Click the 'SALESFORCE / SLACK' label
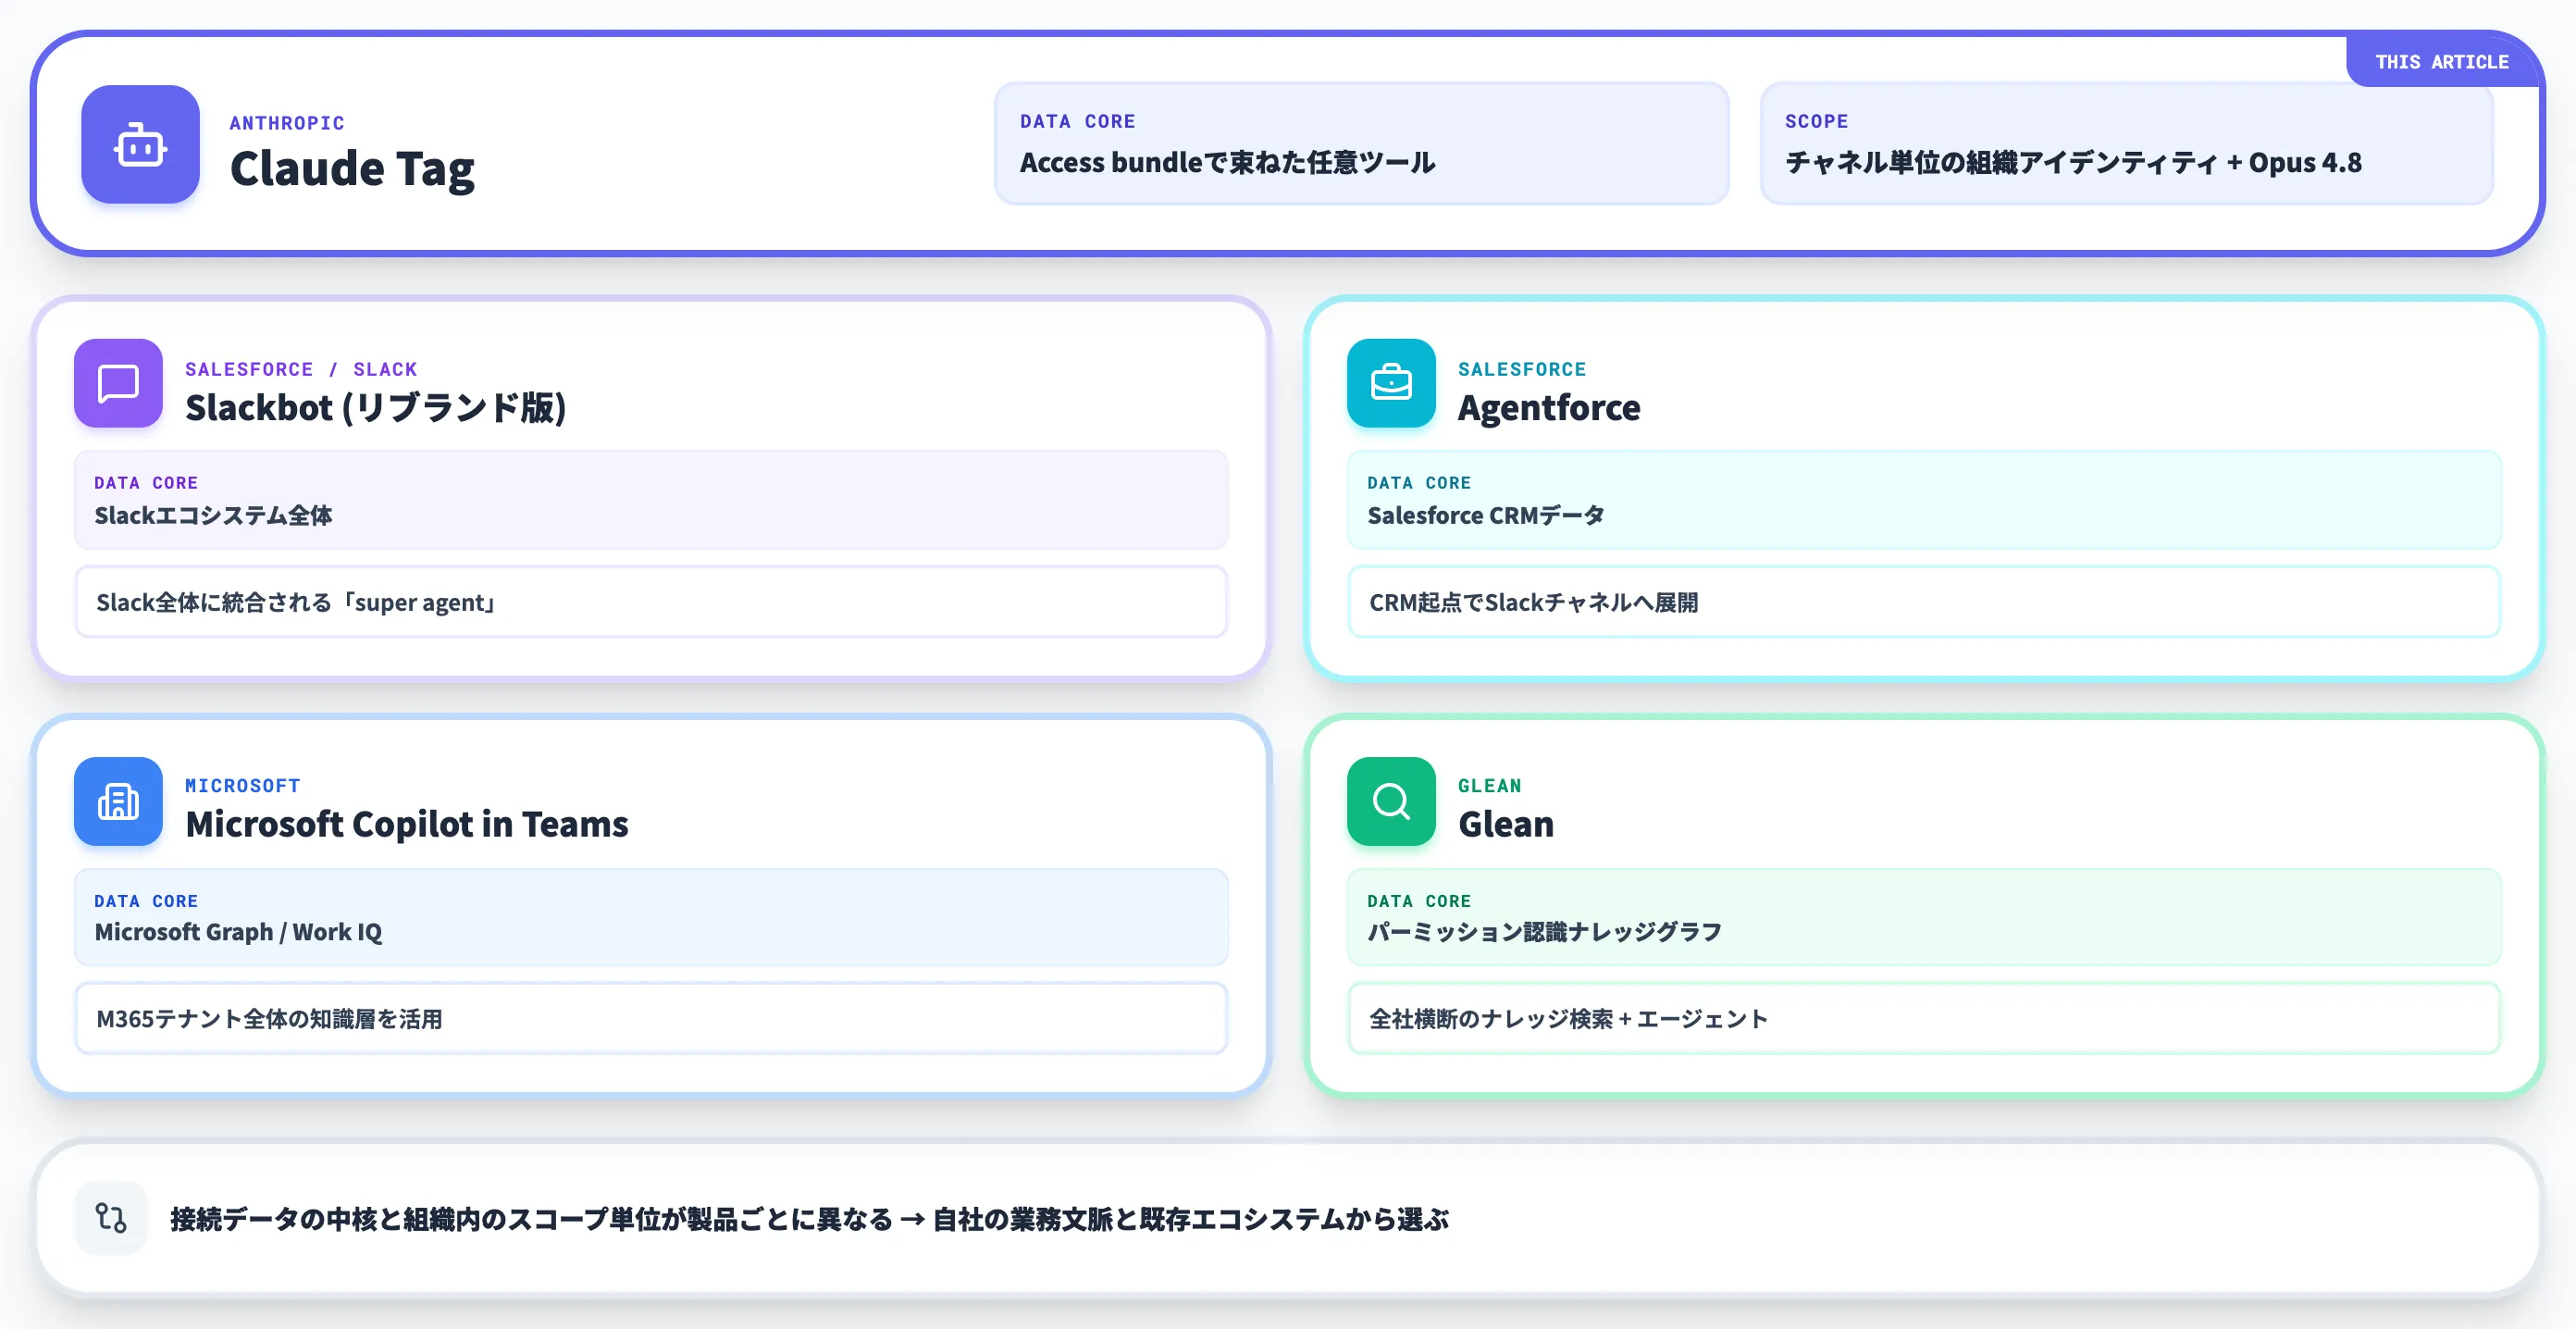The height and width of the screenshot is (1329, 2576). 301,369
